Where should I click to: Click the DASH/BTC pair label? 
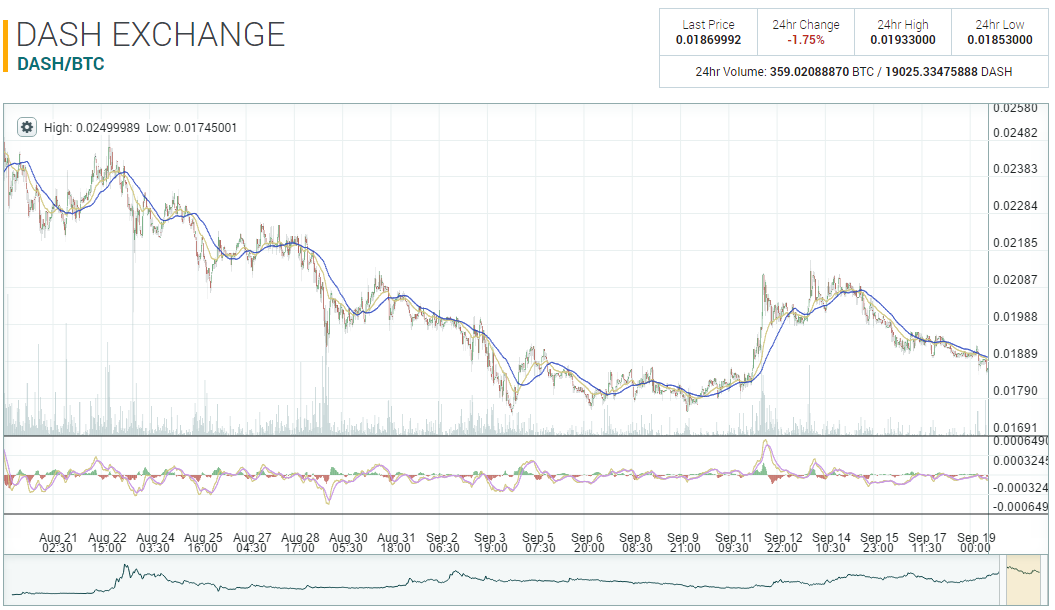pyautogui.click(x=61, y=64)
